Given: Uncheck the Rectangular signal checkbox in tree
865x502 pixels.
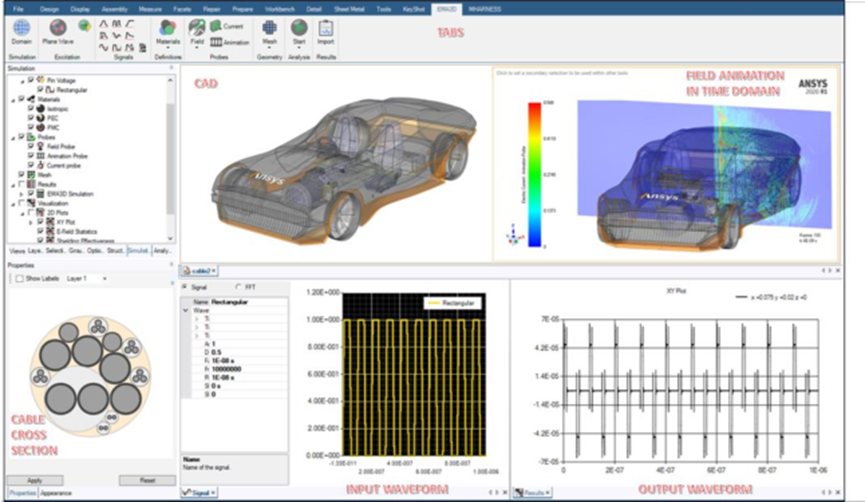Looking at the screenshot, I should pos(40,89).
